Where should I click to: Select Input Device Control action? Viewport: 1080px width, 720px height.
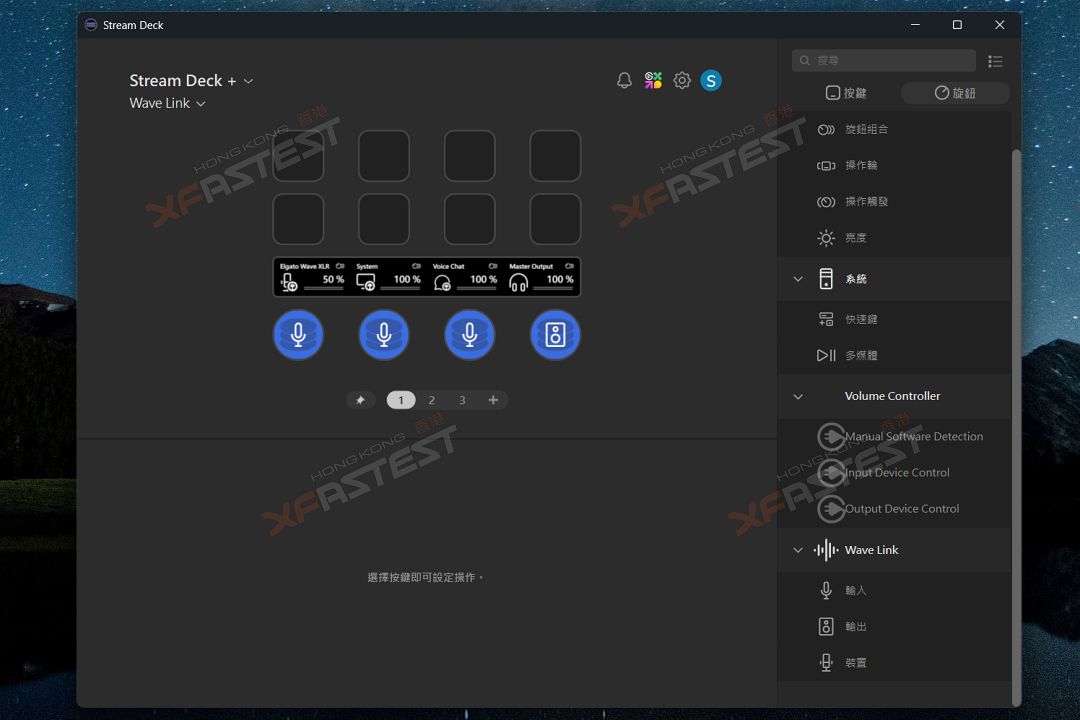894,473
